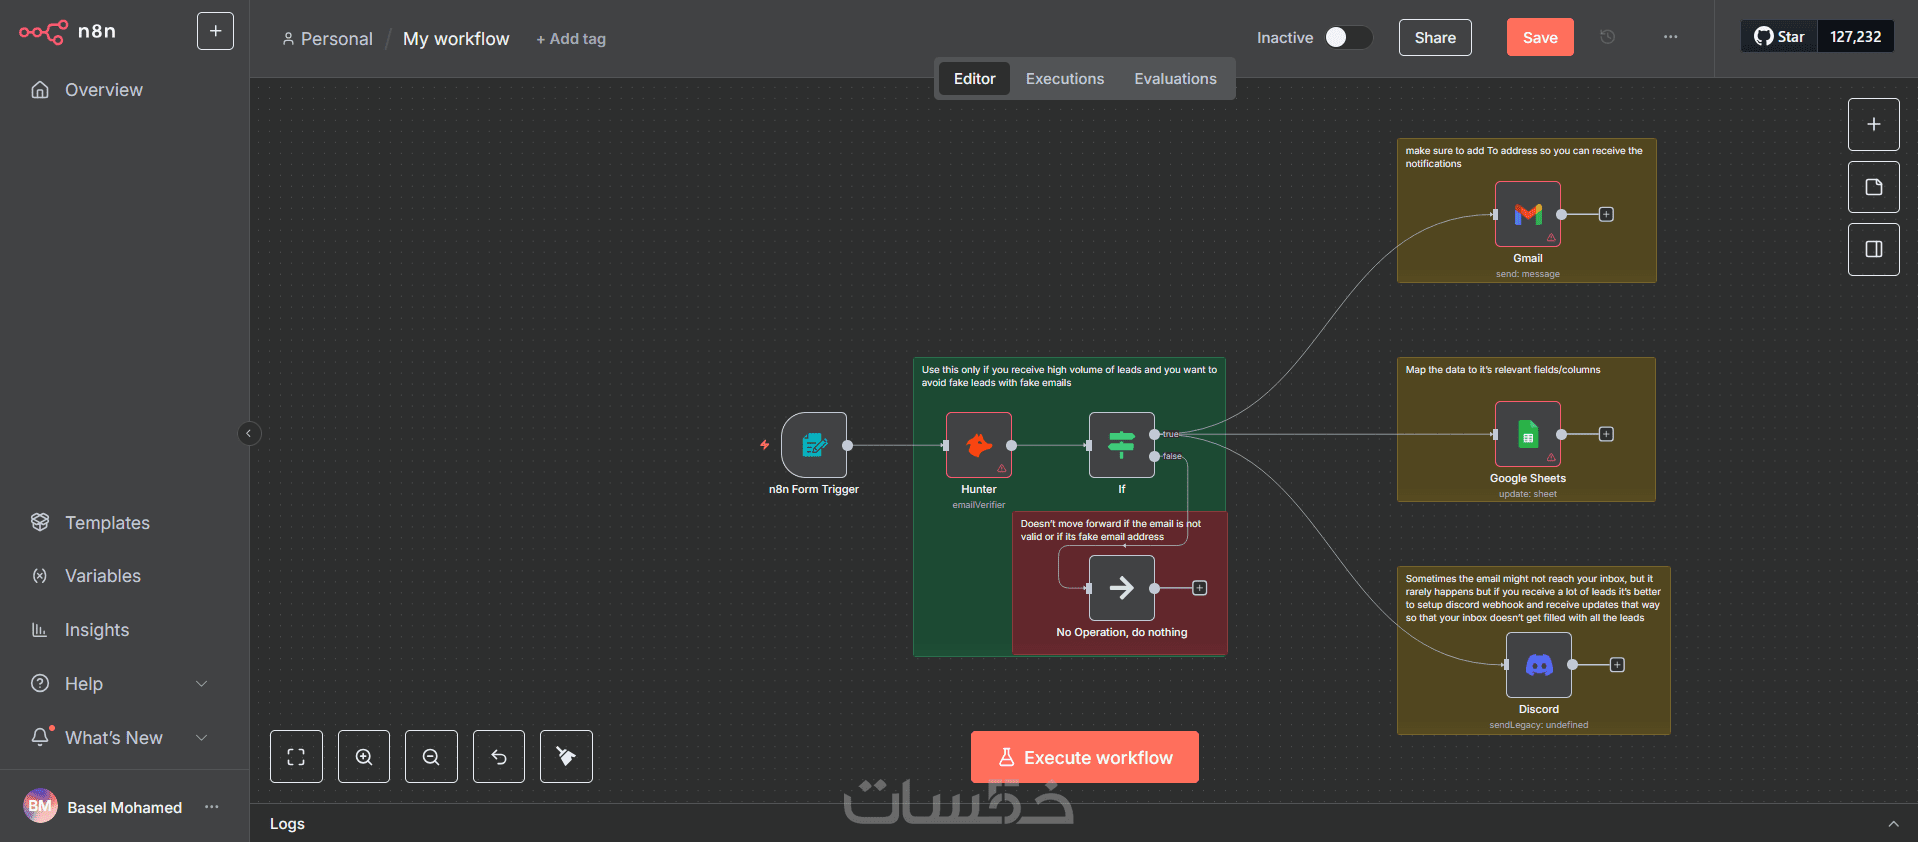
Task: Collapse the sidebar with the arrow handle
Action: tap(249, 433)
